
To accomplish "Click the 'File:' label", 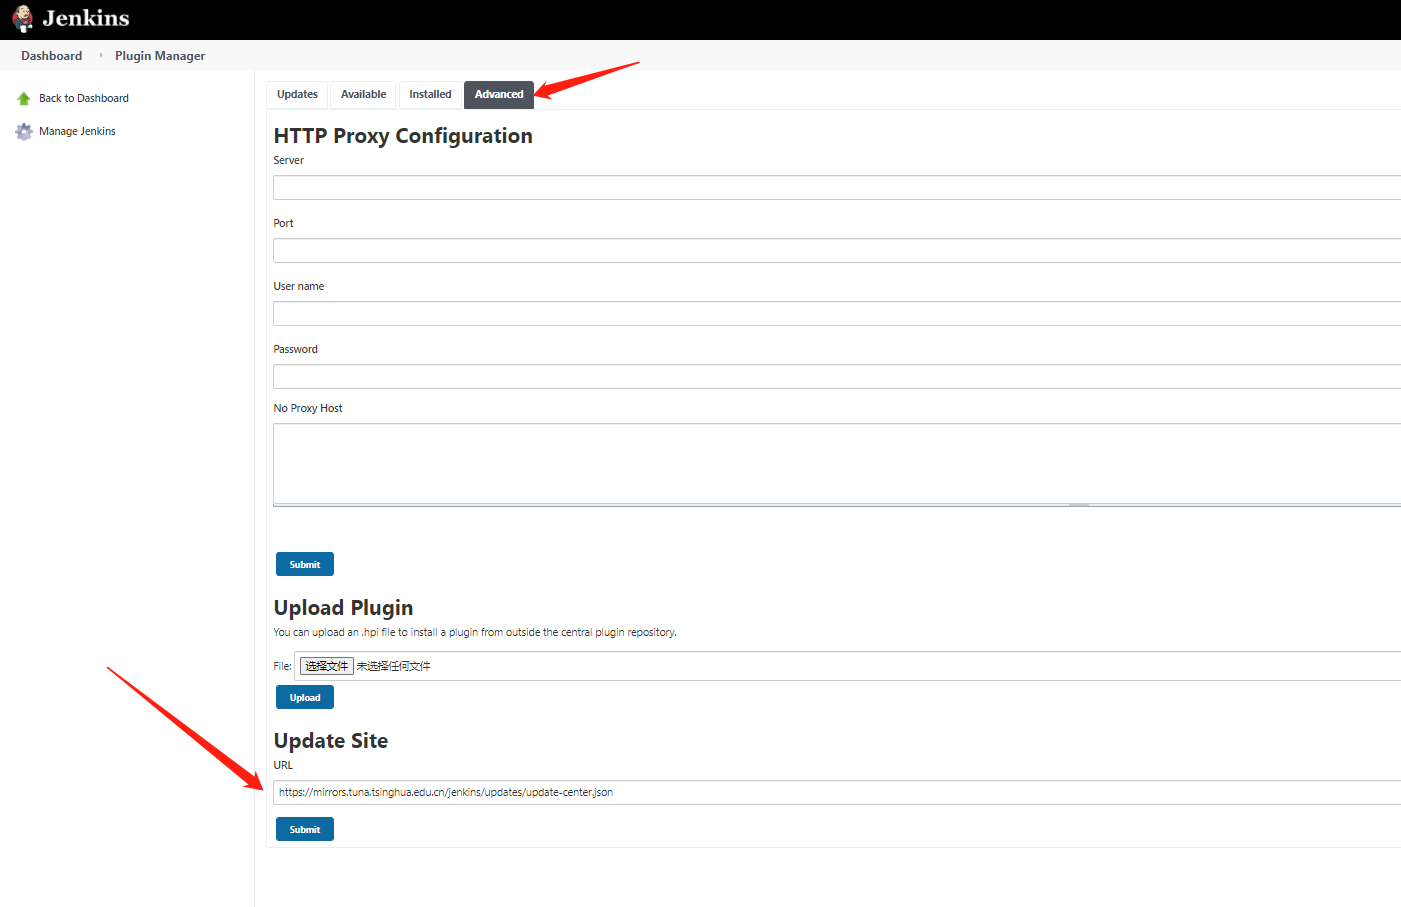I will [x=283, y=666].
